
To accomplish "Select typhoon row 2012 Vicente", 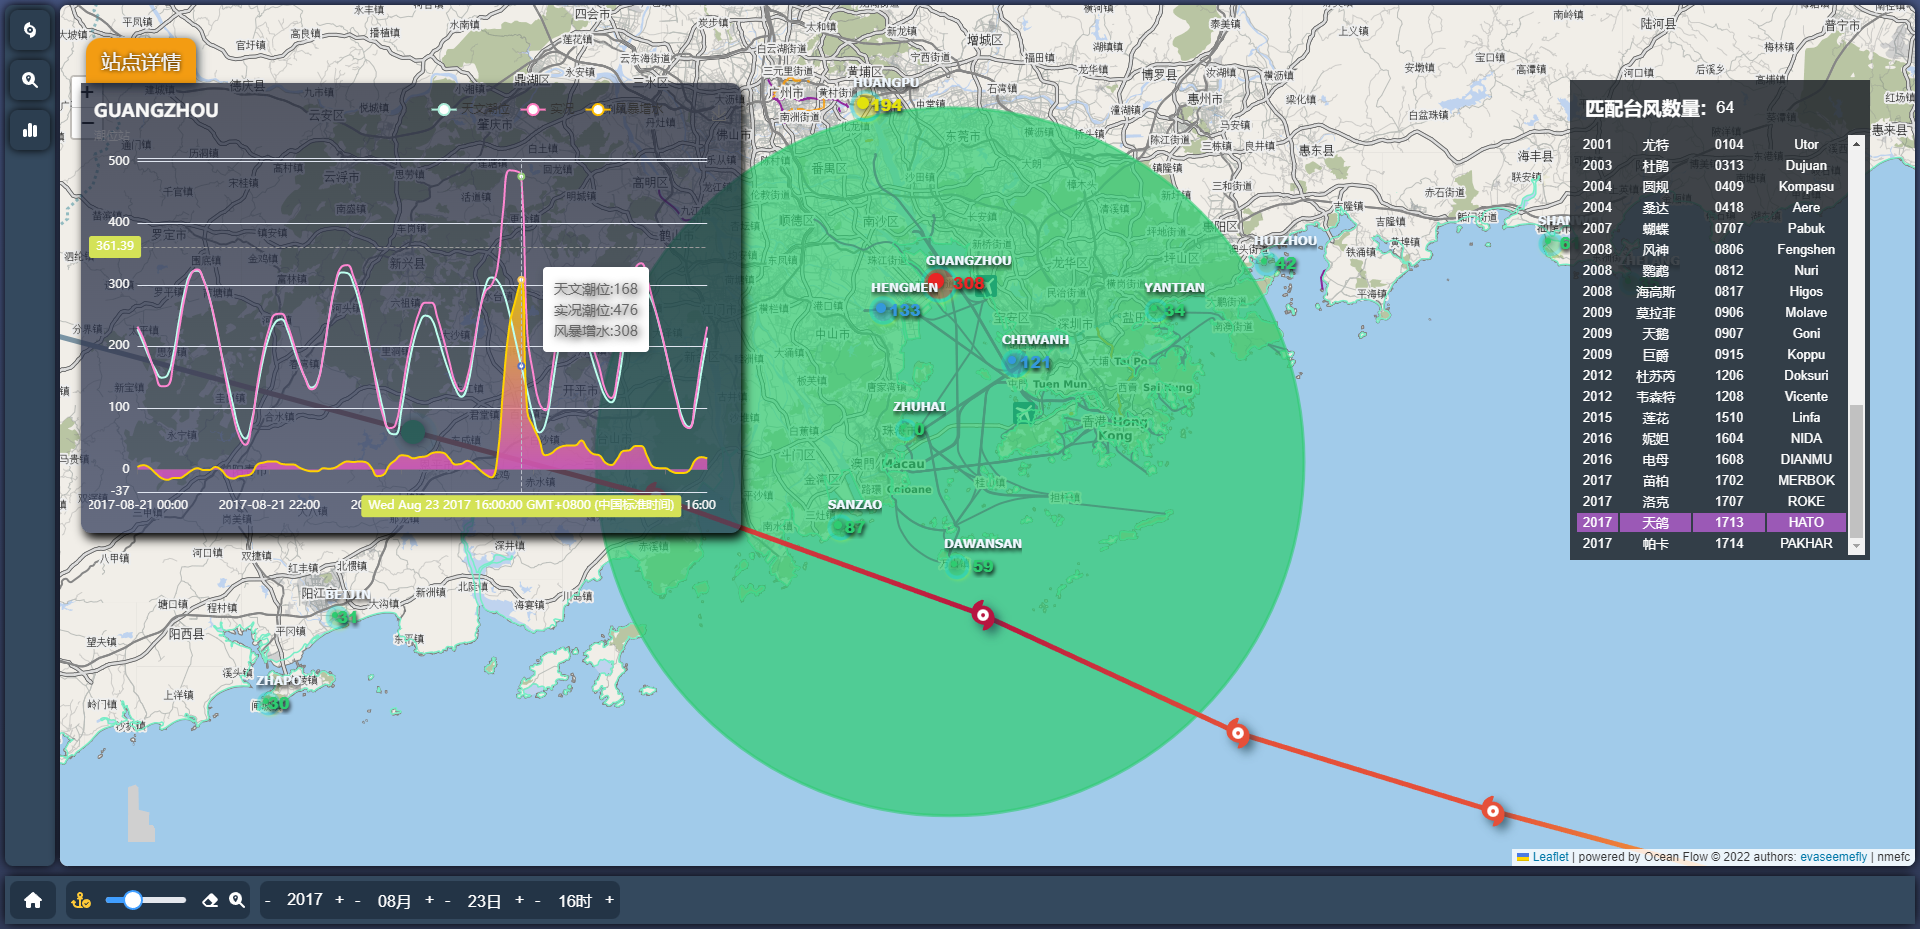I will point(1711,396).
